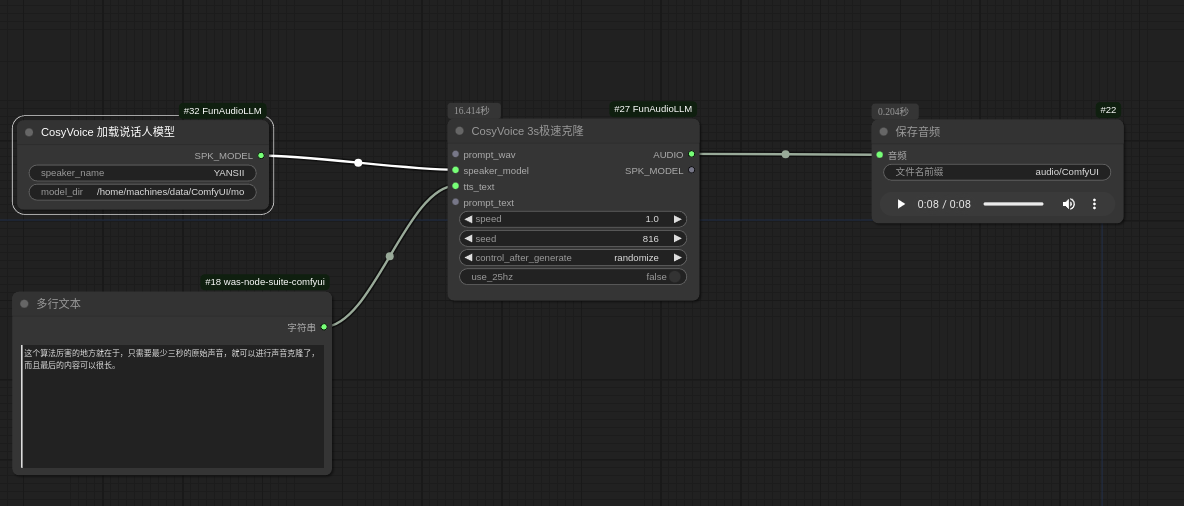Select the 保存音频 node title
The image size is (1184, 506).
coord(917,132)
